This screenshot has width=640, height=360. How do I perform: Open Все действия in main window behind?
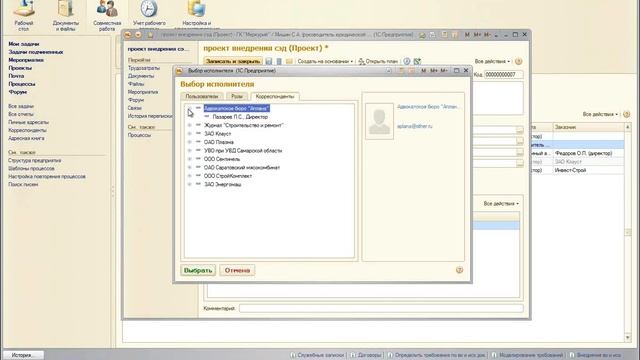click(600, 114)
